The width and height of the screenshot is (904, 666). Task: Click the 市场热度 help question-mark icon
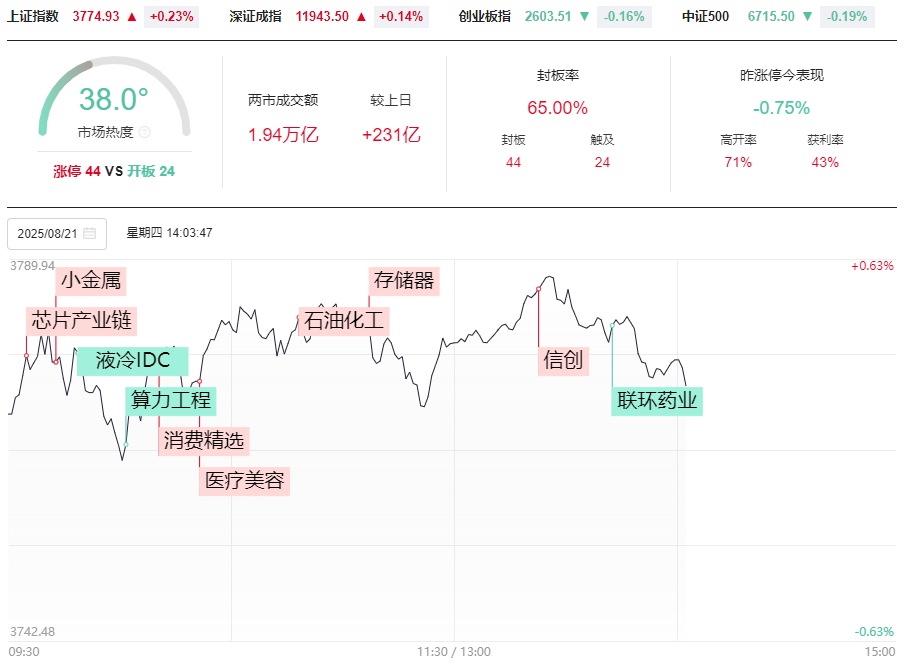[x=144, y=132]
